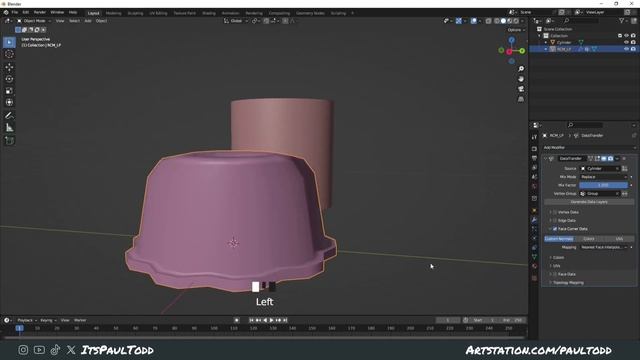Open the Modifiers wrench properties tab
640x360 pixels.
tap(534, 220)
